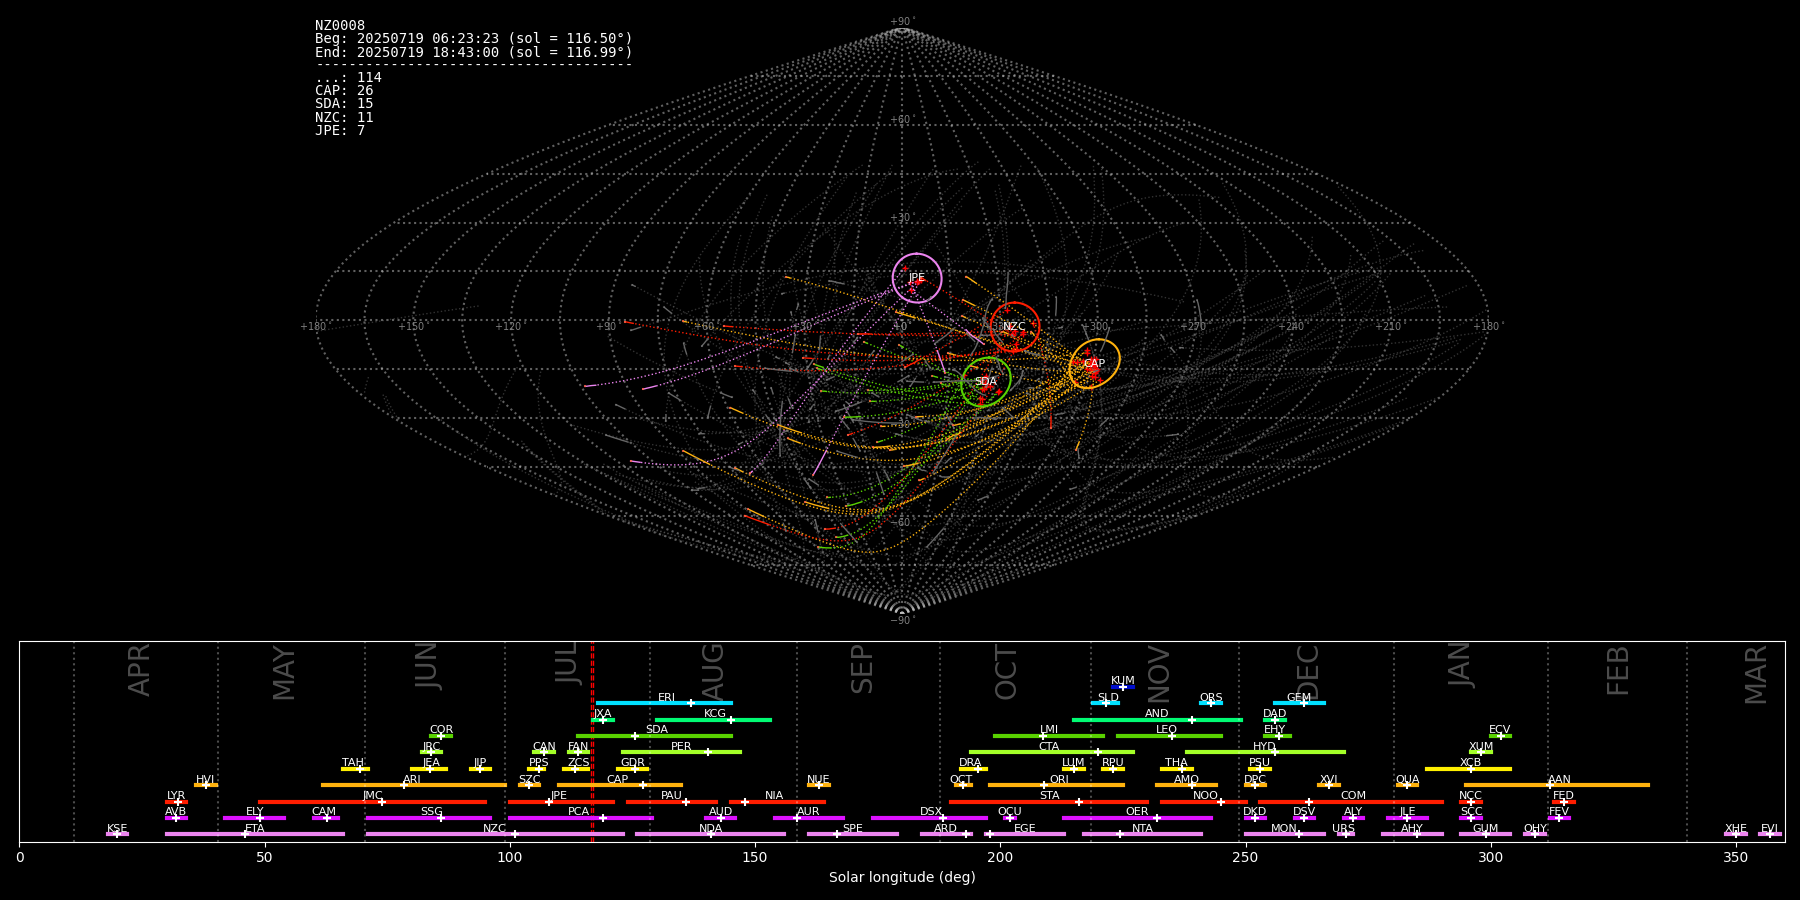
Task: Click the 'Solar longitude (deg)' axis label
Action: point(902,877)
